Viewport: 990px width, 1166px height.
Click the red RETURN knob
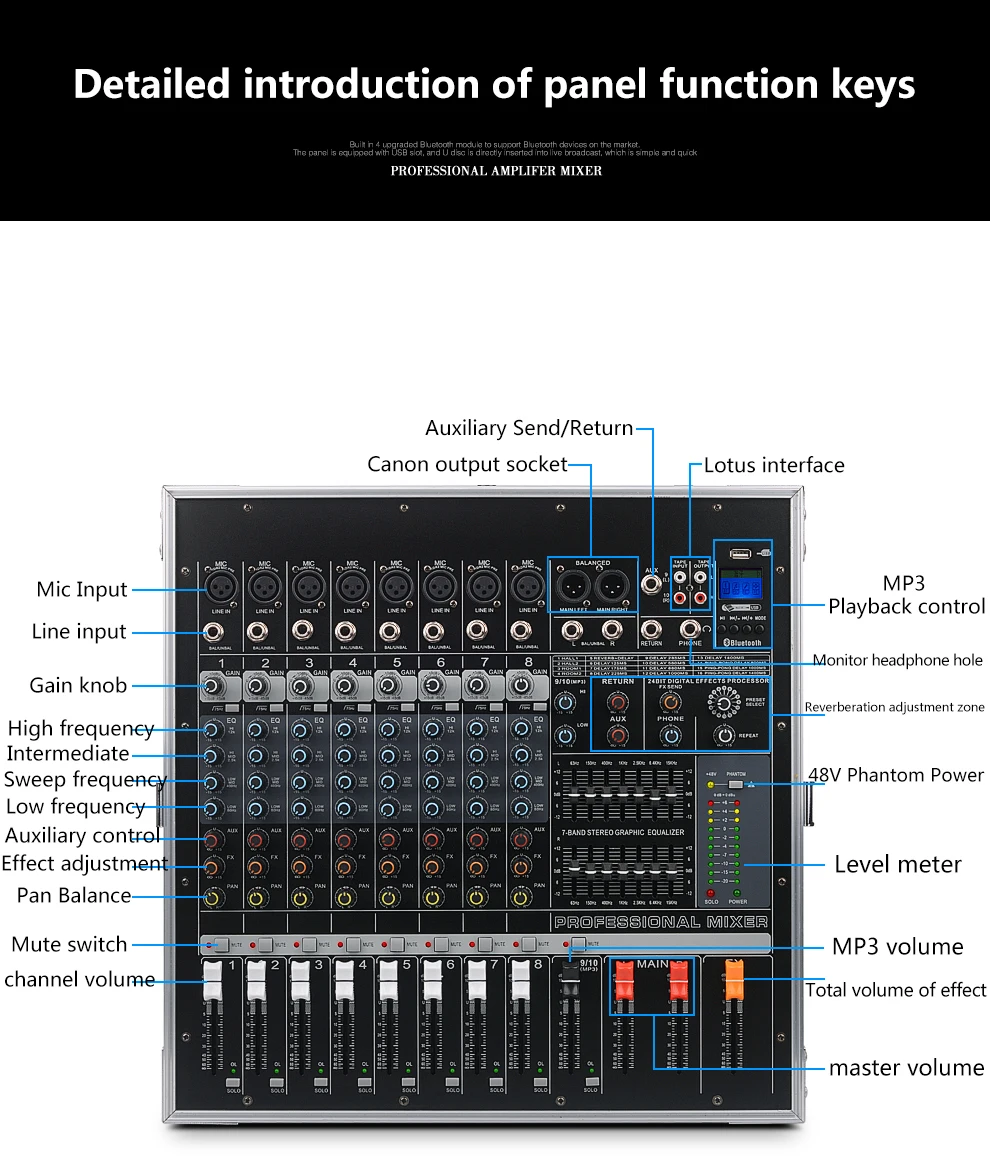[x=617, y=702]
